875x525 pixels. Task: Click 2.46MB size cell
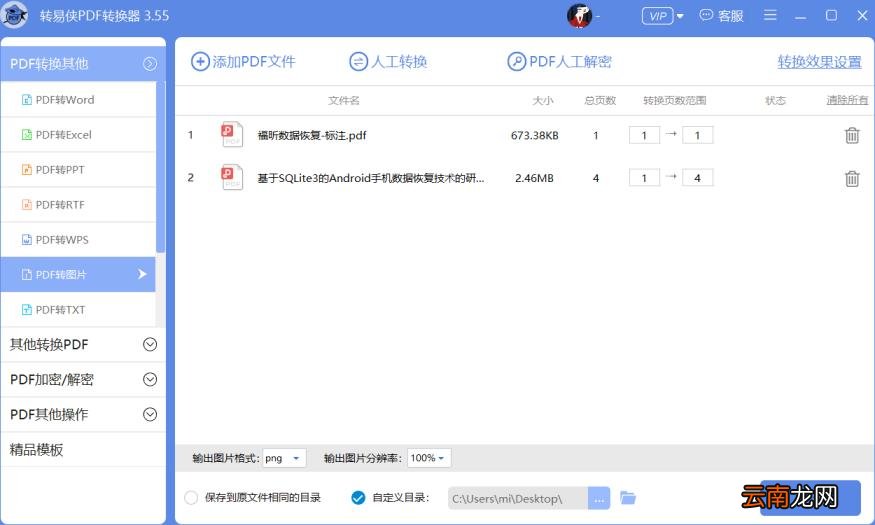534,178
